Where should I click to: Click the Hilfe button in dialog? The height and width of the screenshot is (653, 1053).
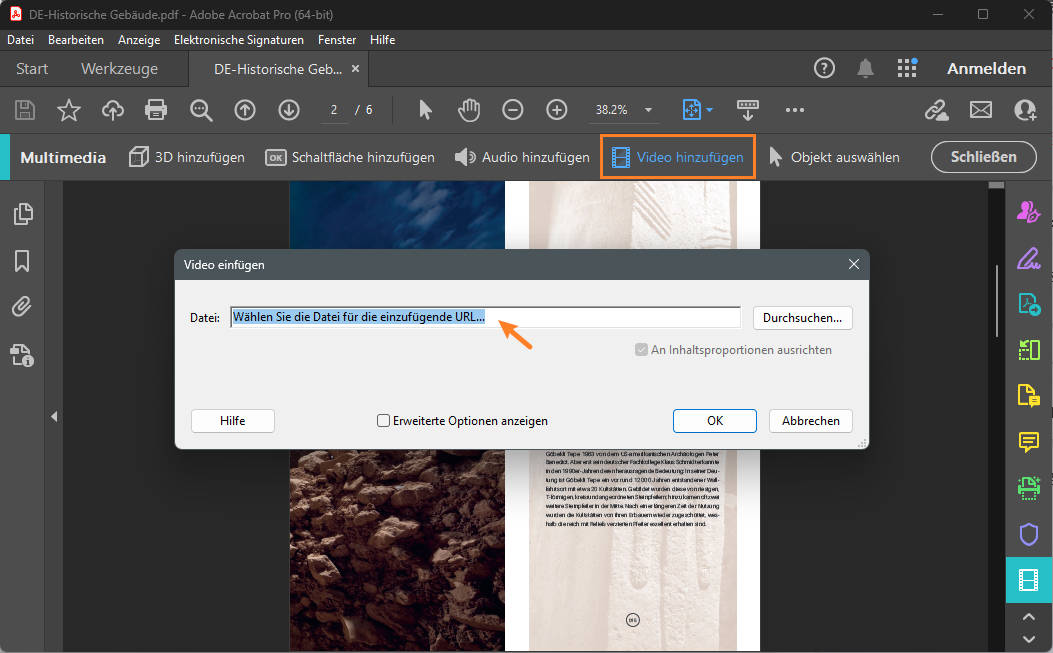coord(232,421)
